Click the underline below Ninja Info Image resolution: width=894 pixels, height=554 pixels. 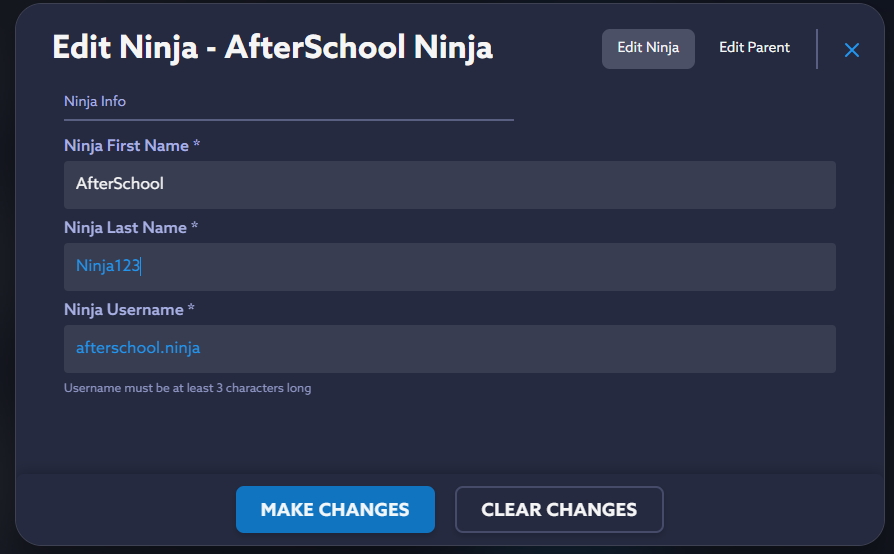[288, 120]
